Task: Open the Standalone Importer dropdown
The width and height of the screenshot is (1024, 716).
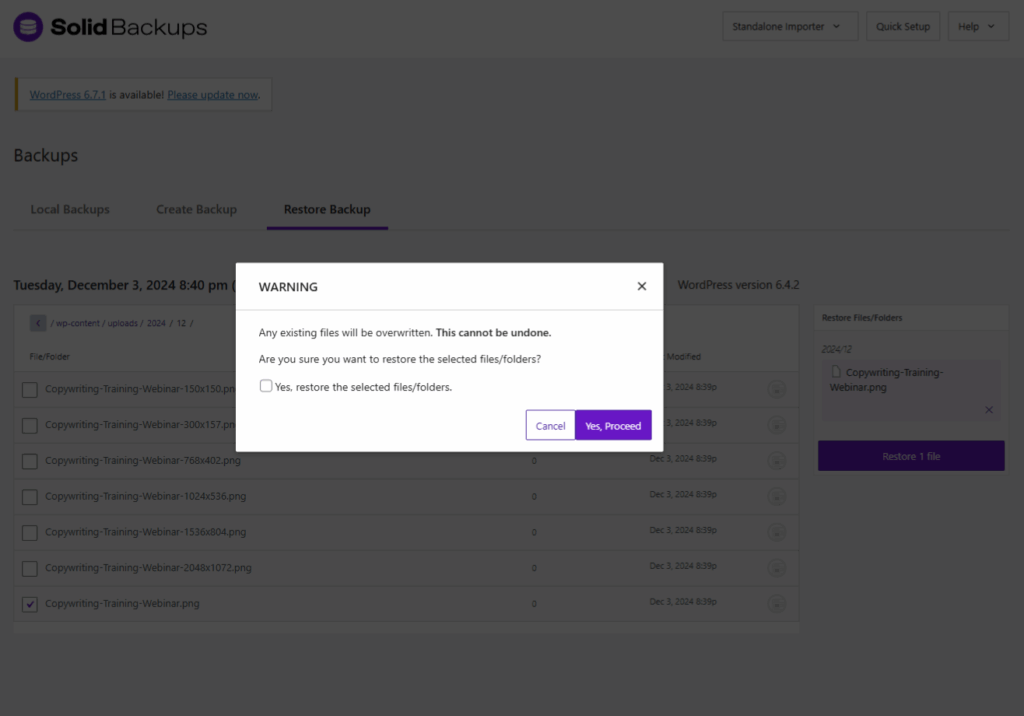Action: coord(790,27)
